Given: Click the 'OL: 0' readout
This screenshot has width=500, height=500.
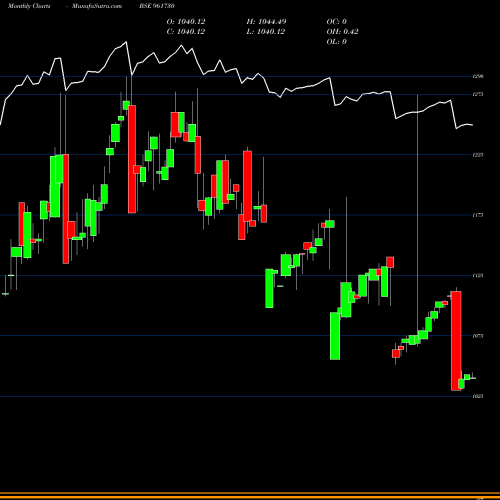Looking at the screenshot, I should [x=337, y=42].
